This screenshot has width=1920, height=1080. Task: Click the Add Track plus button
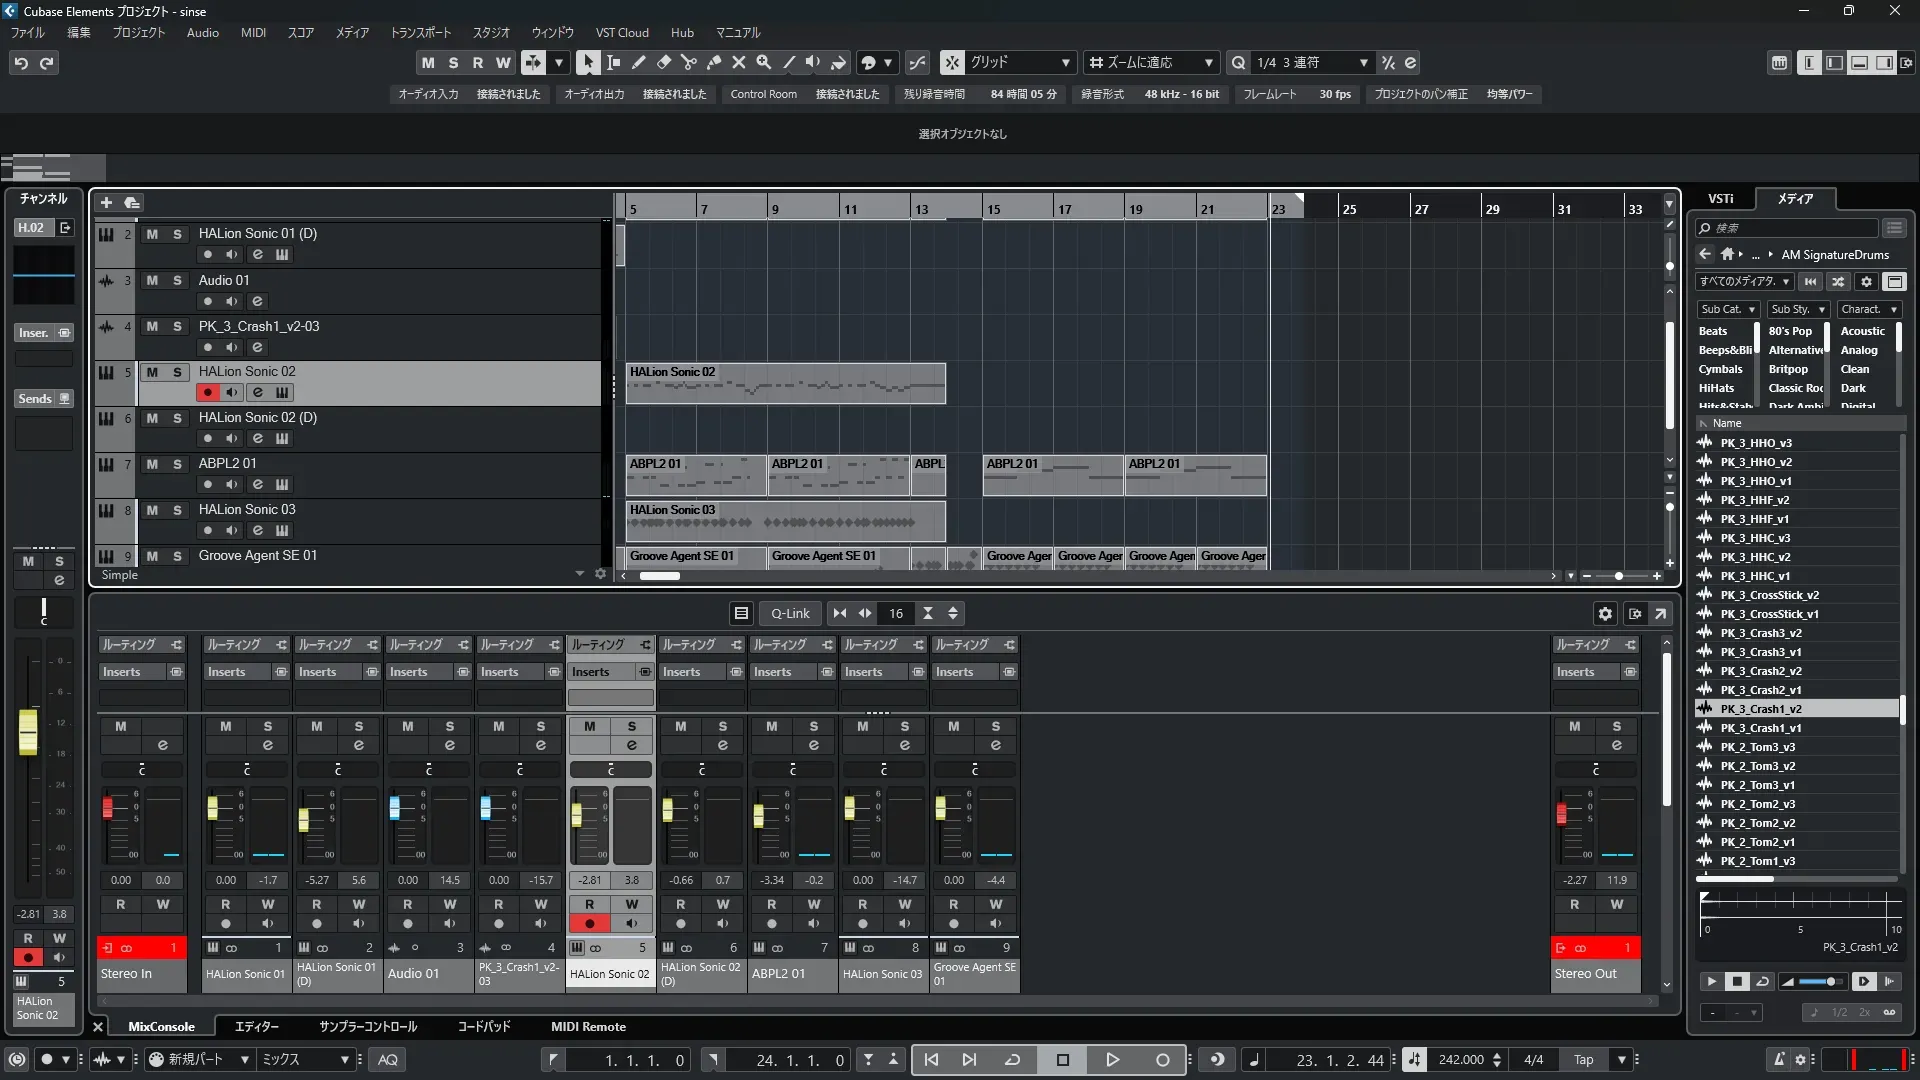coord(106,203)
